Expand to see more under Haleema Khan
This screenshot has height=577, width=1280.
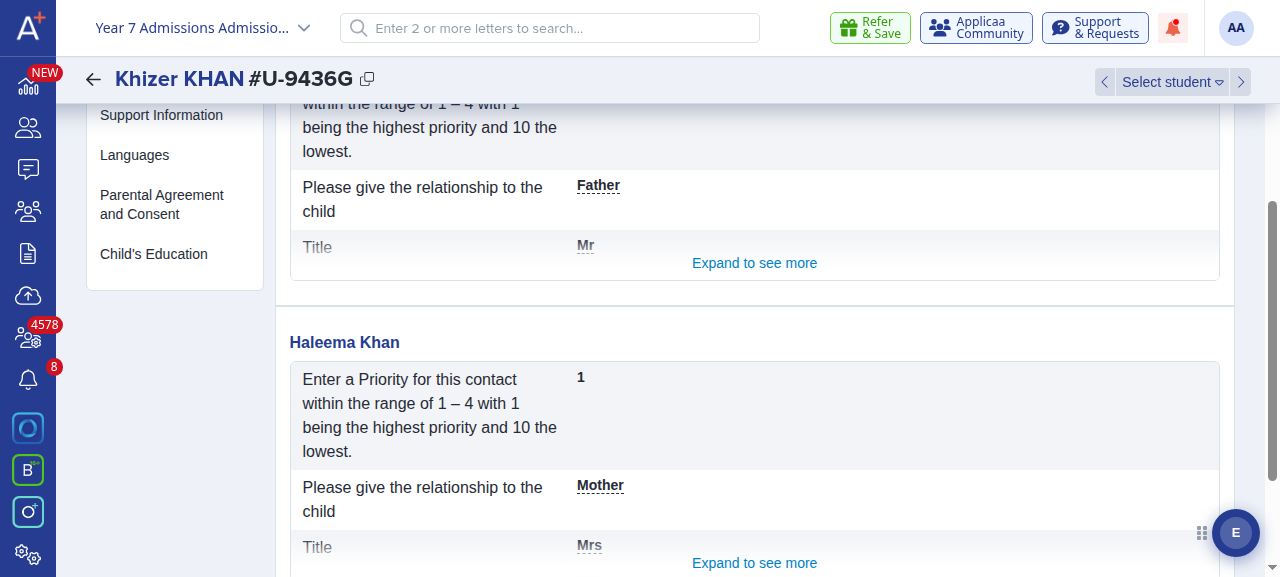click(x=754, y=563)
